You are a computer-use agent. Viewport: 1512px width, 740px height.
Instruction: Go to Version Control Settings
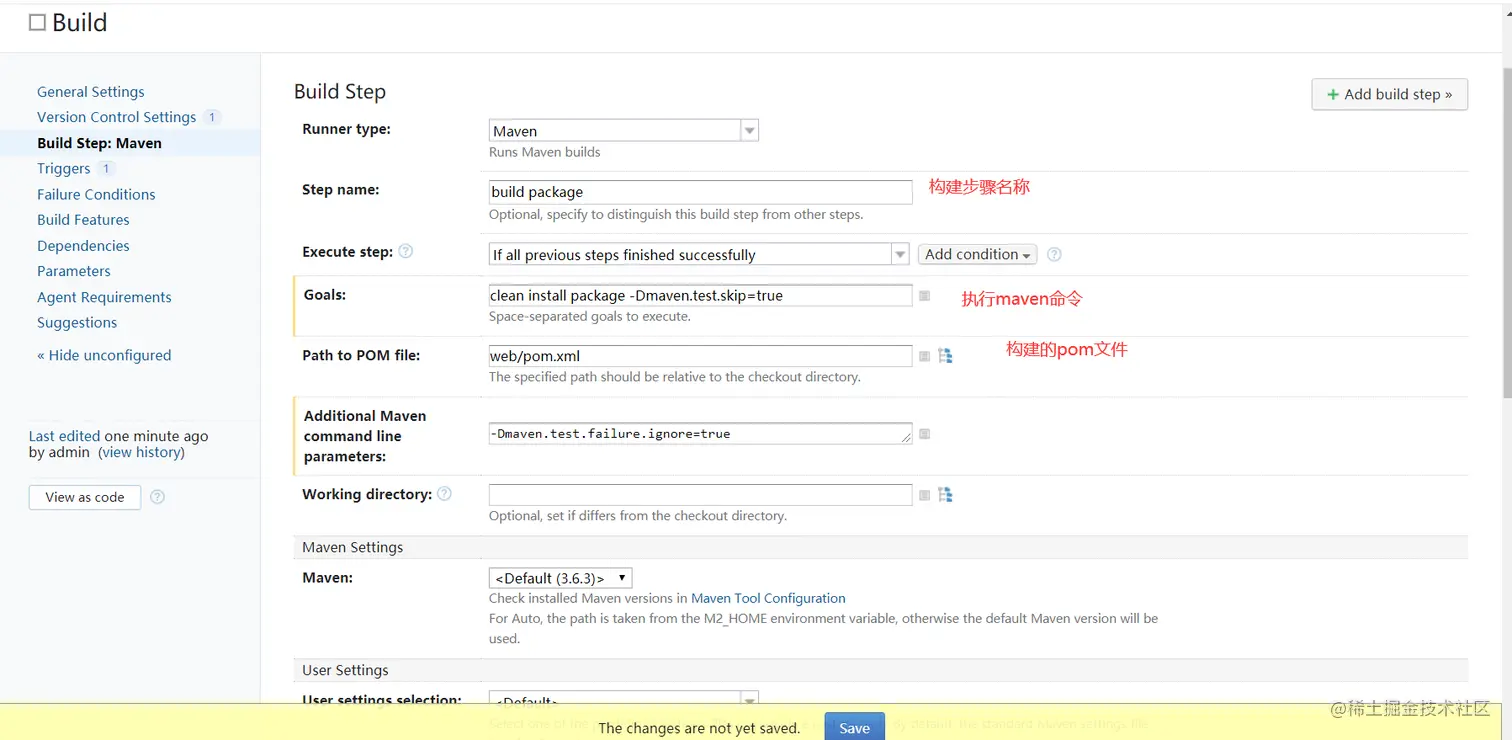(116, 117)
